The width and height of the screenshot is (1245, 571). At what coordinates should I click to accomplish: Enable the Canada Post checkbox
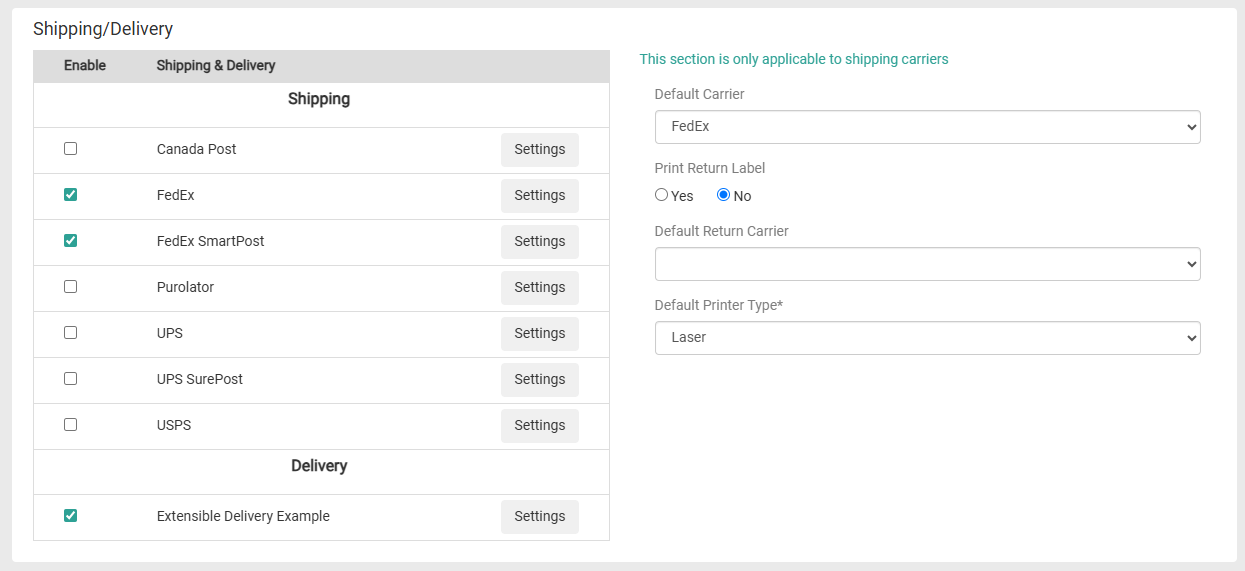pyautogui.click(x=70, y=149)
